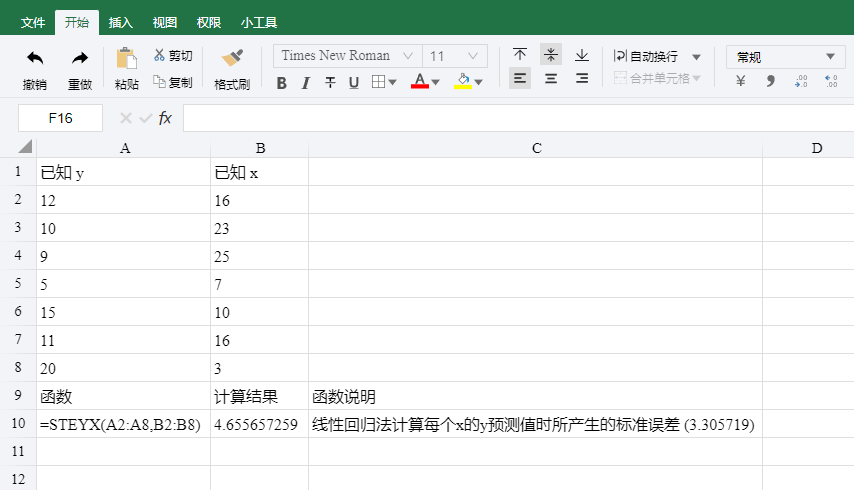Select column B header
The height and width of the screenshot is (490, 854).
click(x=260, y=148)
